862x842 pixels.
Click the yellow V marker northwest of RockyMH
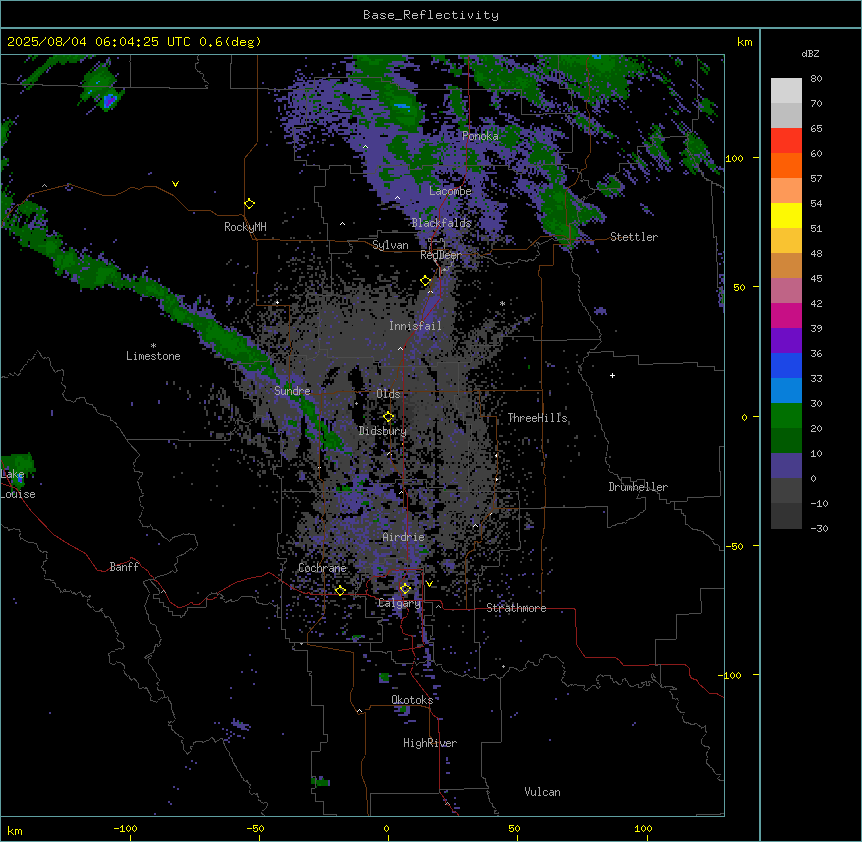175,184
